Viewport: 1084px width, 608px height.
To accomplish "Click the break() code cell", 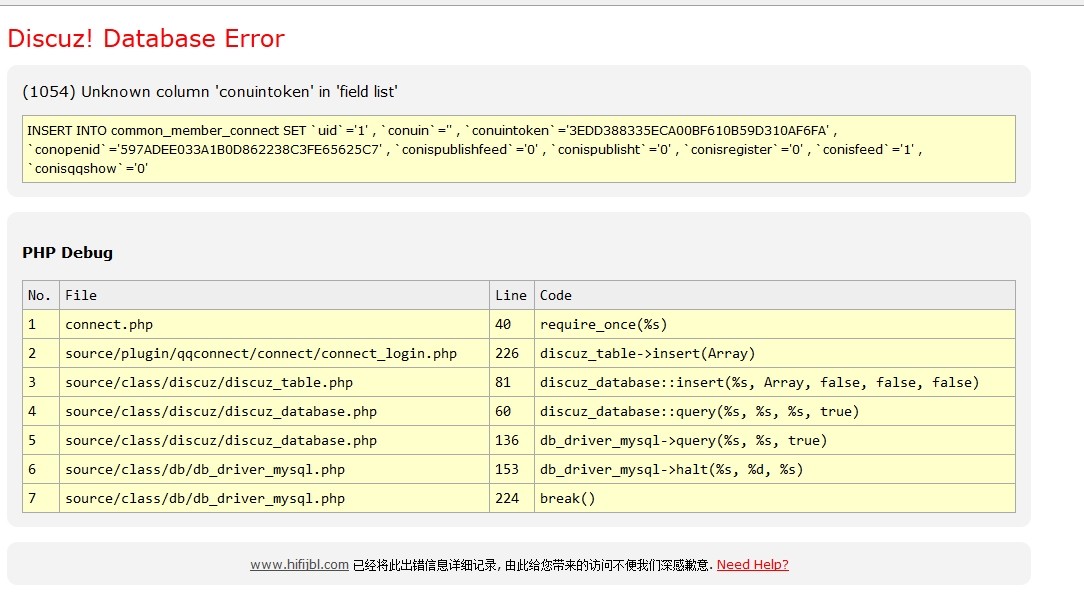I will [x=567, y=499].
